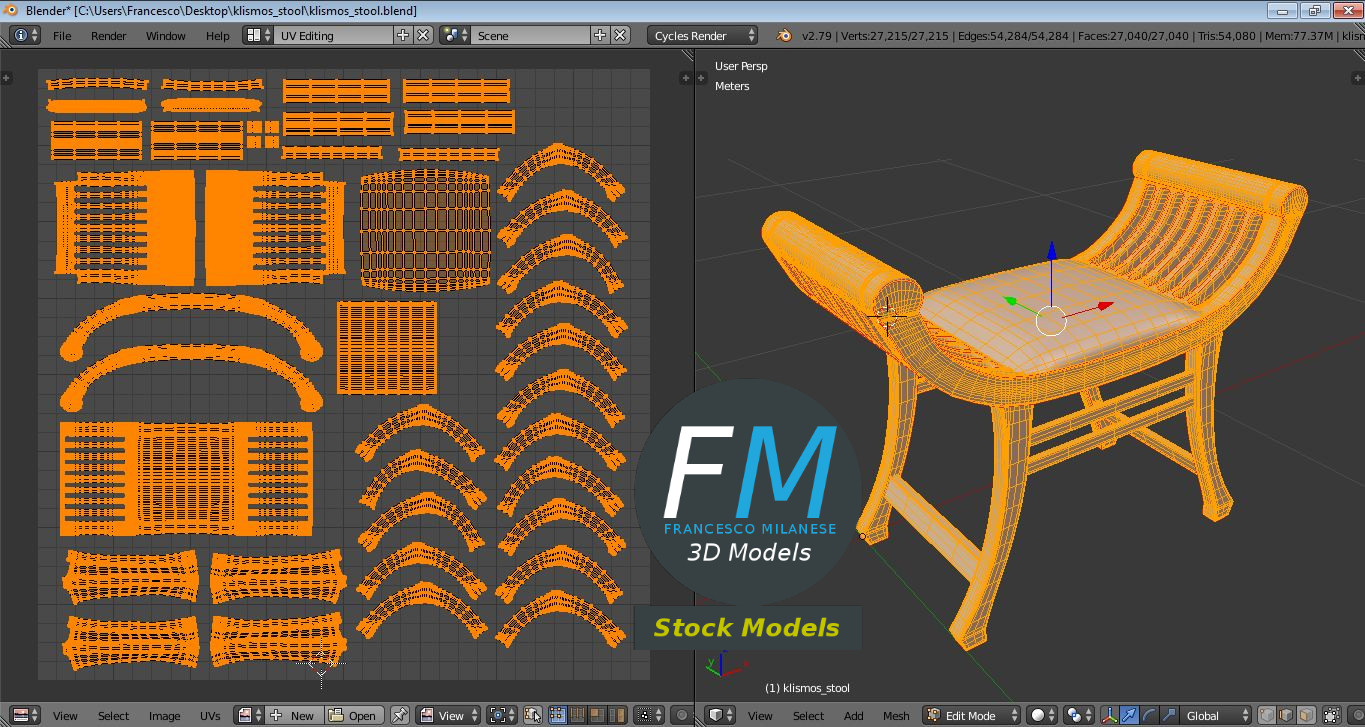Toggle UV sync selection with mesh

532,715
